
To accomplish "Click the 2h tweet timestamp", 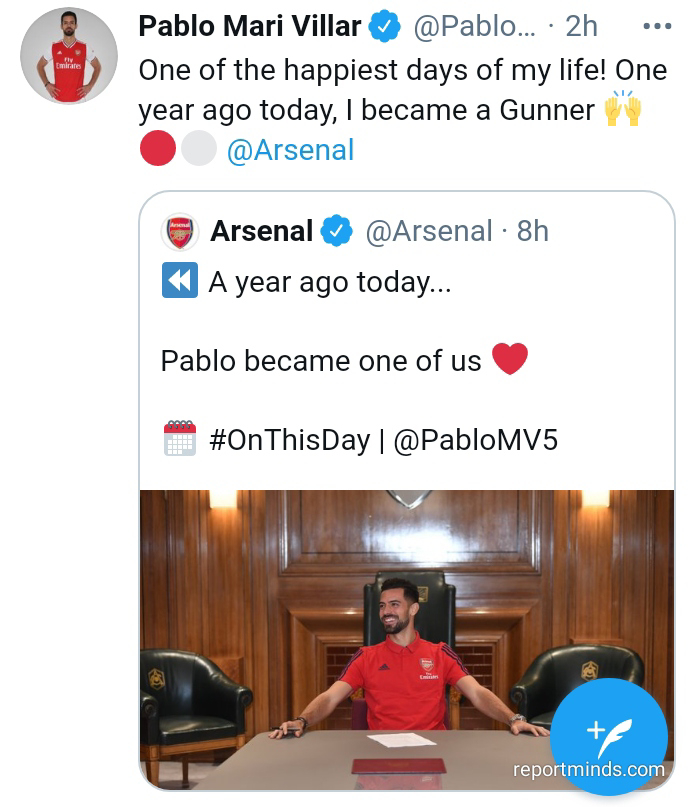I will click(581, 27).
